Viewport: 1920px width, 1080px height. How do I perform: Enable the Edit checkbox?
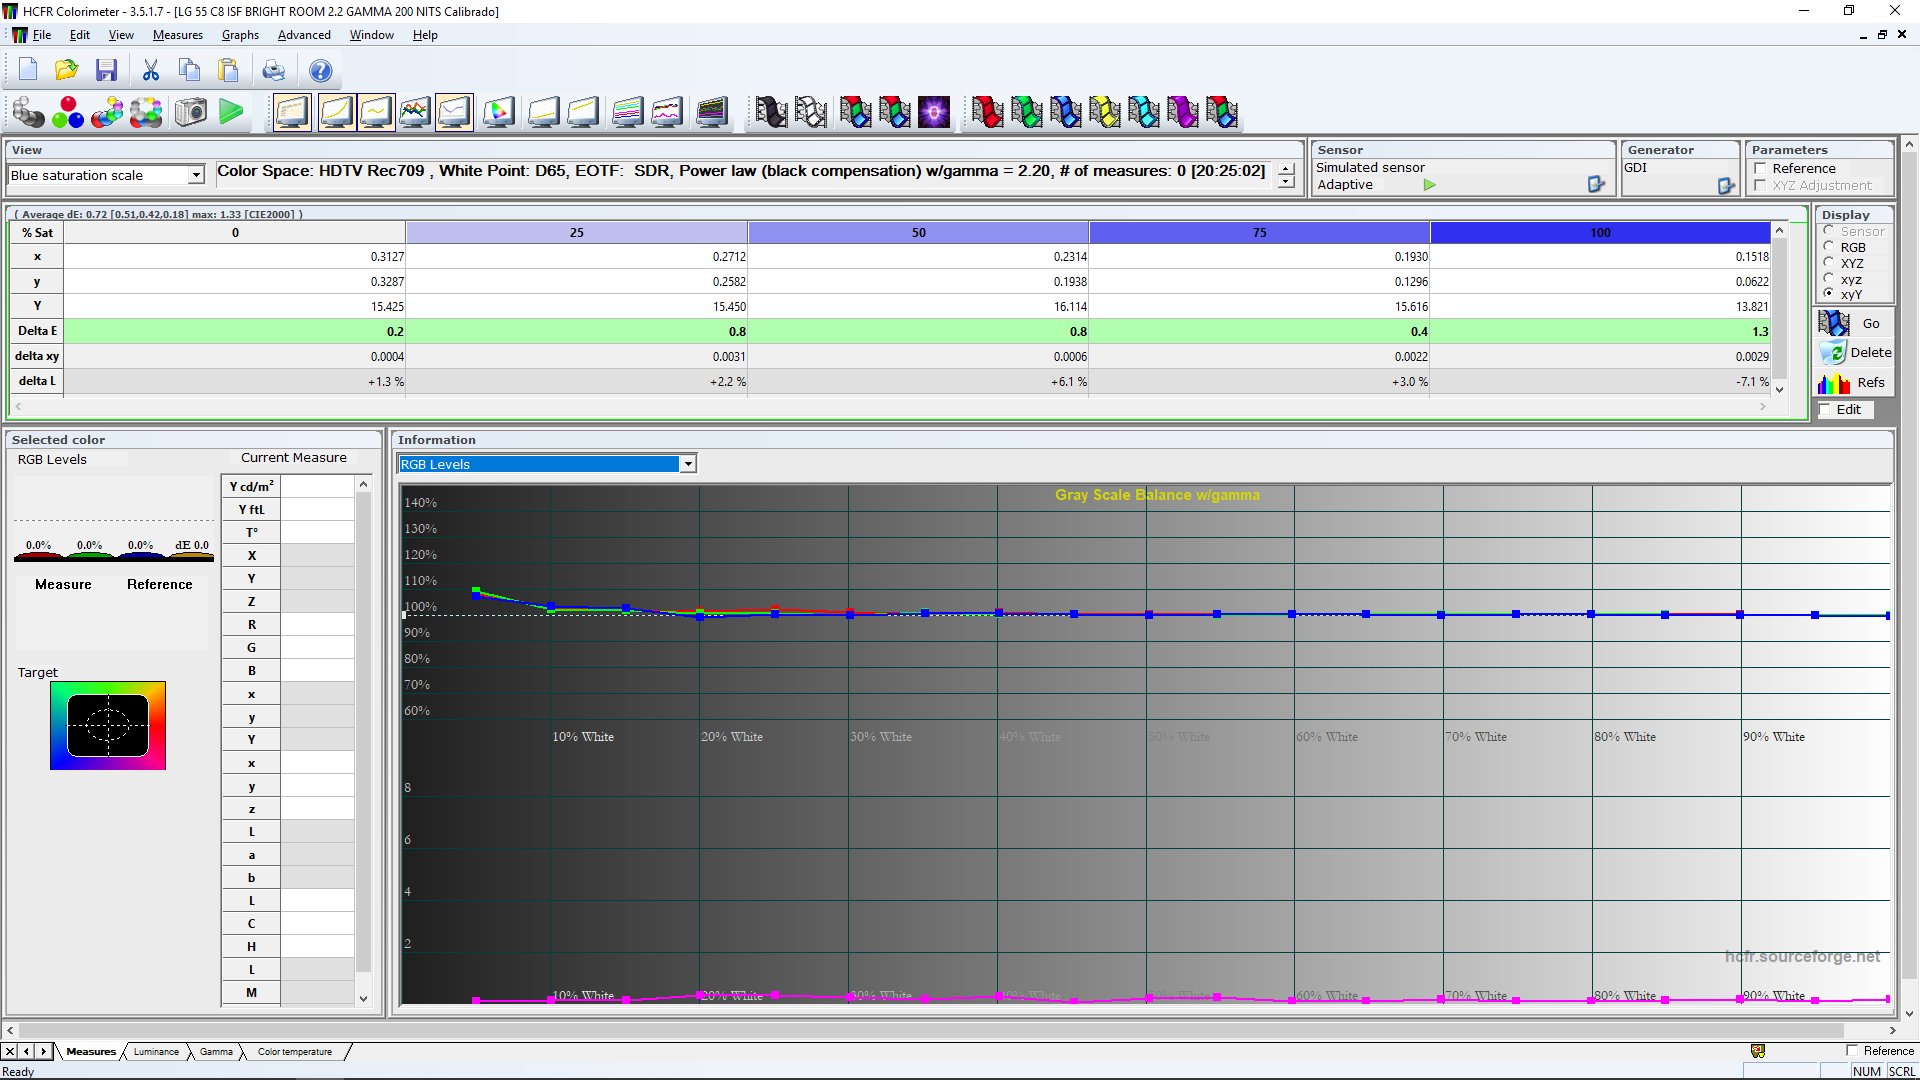pos(1825,410)
